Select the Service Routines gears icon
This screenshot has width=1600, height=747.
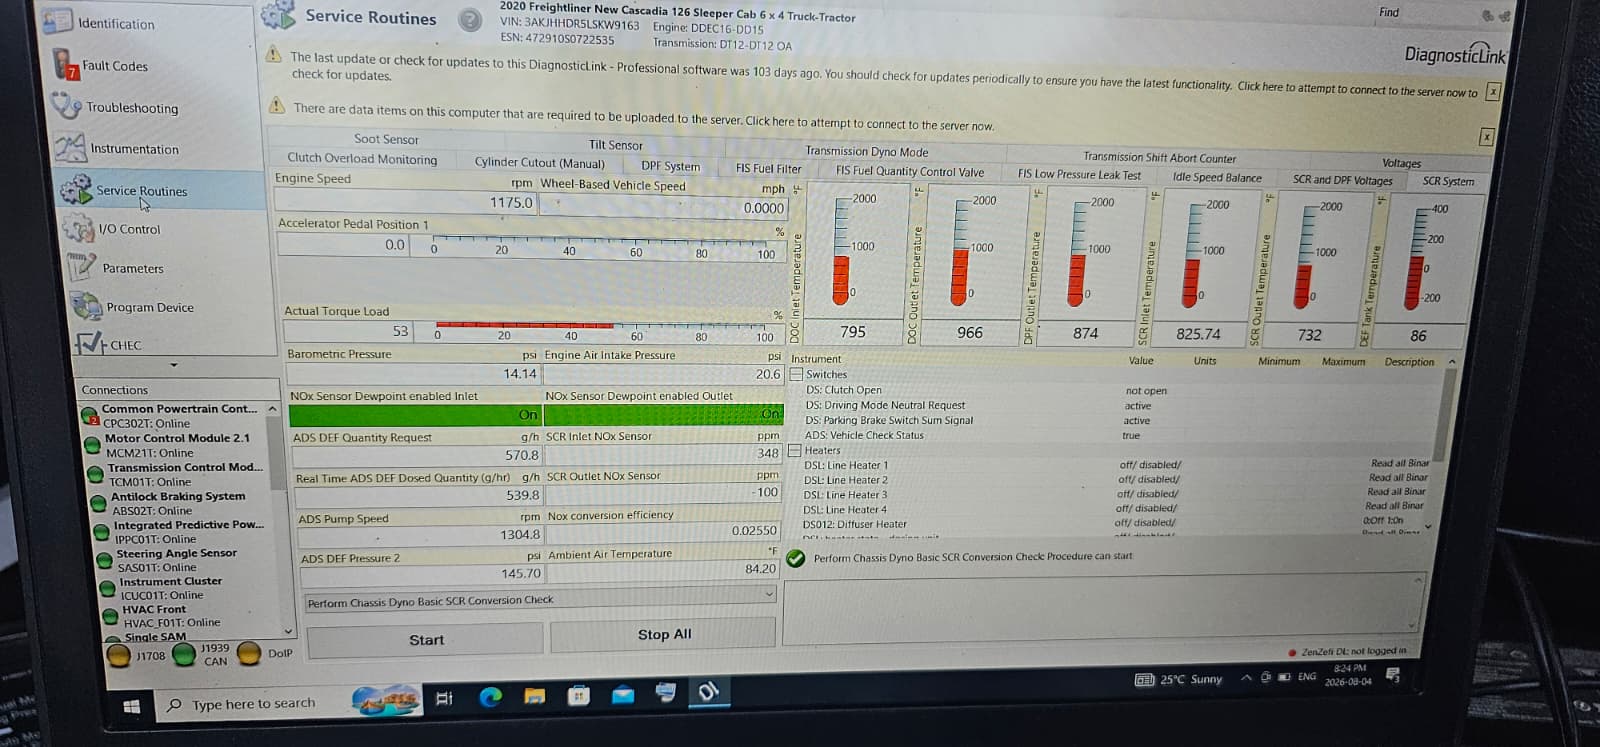click(76, 189)
